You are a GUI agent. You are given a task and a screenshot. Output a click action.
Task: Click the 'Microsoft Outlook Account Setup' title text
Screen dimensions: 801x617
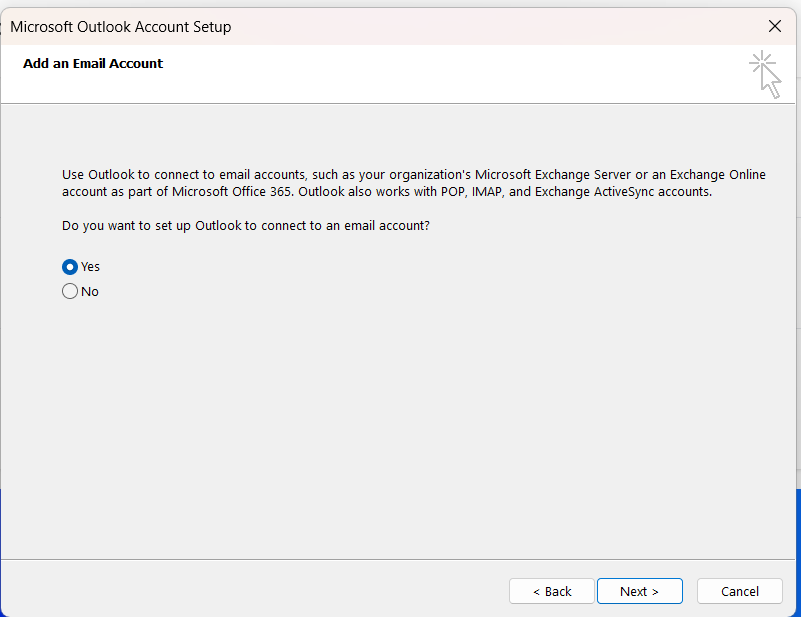pos(121,27)
